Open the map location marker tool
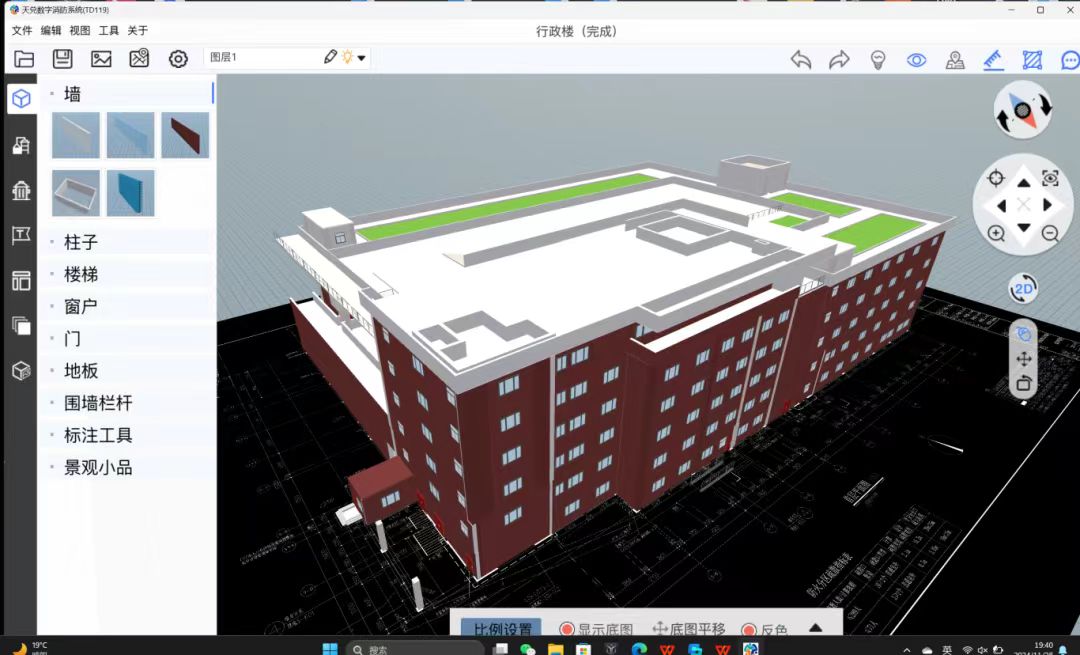Image resolution: width=1080 pixels, height=655 pixels. point(955,60)
